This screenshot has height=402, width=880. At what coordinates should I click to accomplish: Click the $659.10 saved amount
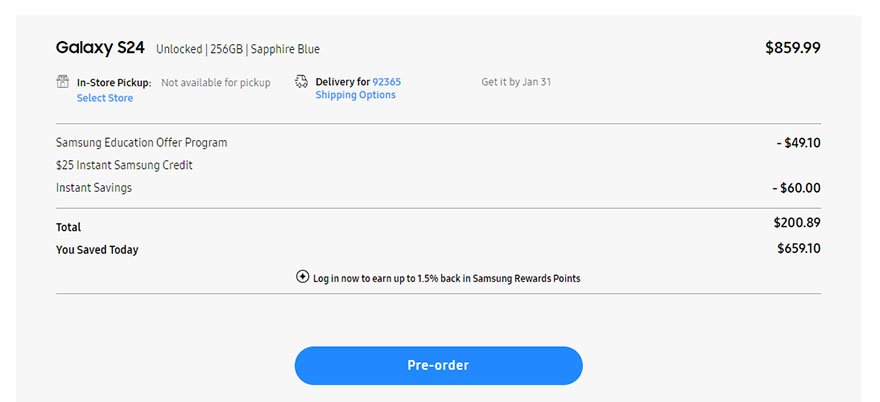click(798, 248)
